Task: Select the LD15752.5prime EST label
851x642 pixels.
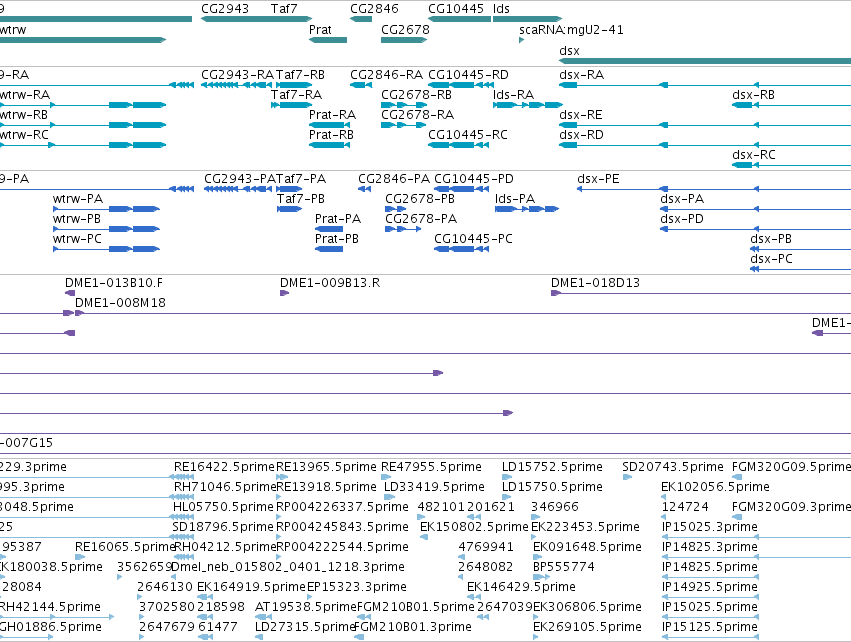Action: [x=552, y=467]
